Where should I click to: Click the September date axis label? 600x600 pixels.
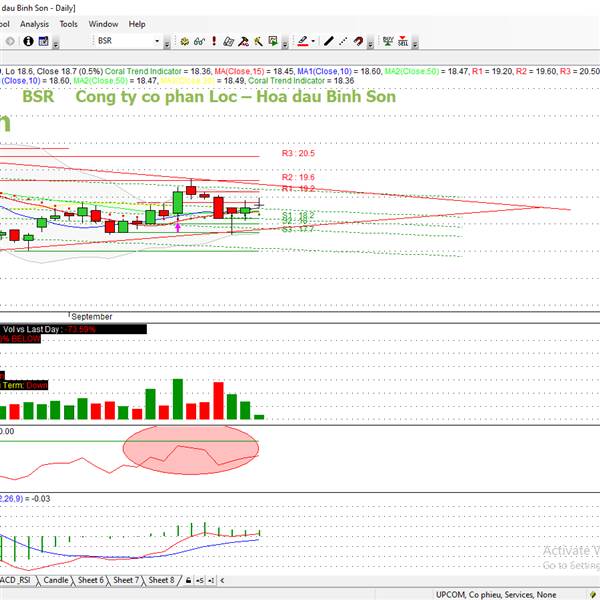point(91,317)
